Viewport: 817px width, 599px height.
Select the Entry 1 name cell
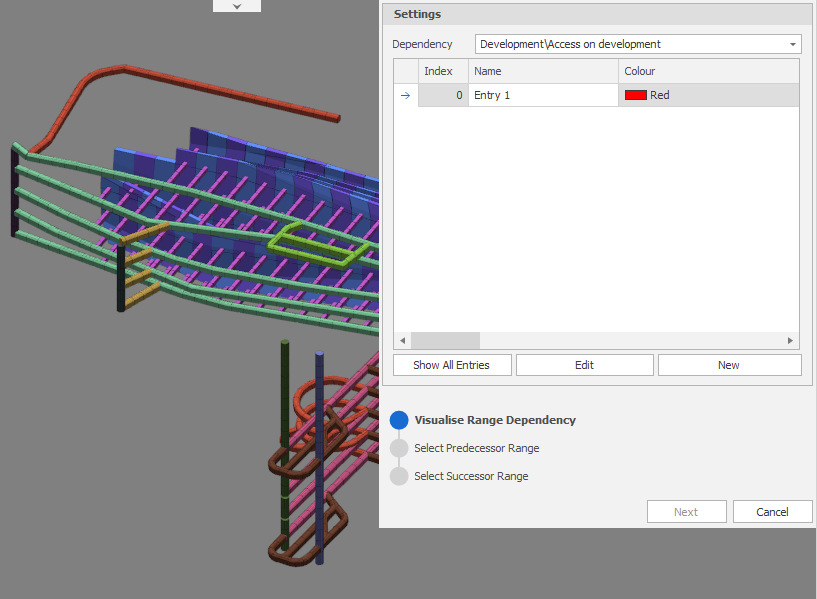pyautogui.click(x=542, y=96)
